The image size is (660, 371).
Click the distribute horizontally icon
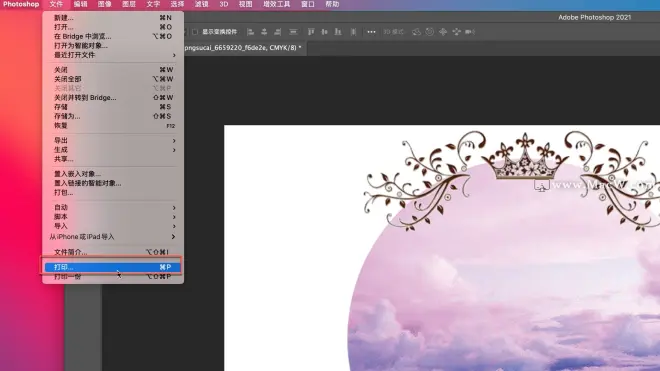354,32
